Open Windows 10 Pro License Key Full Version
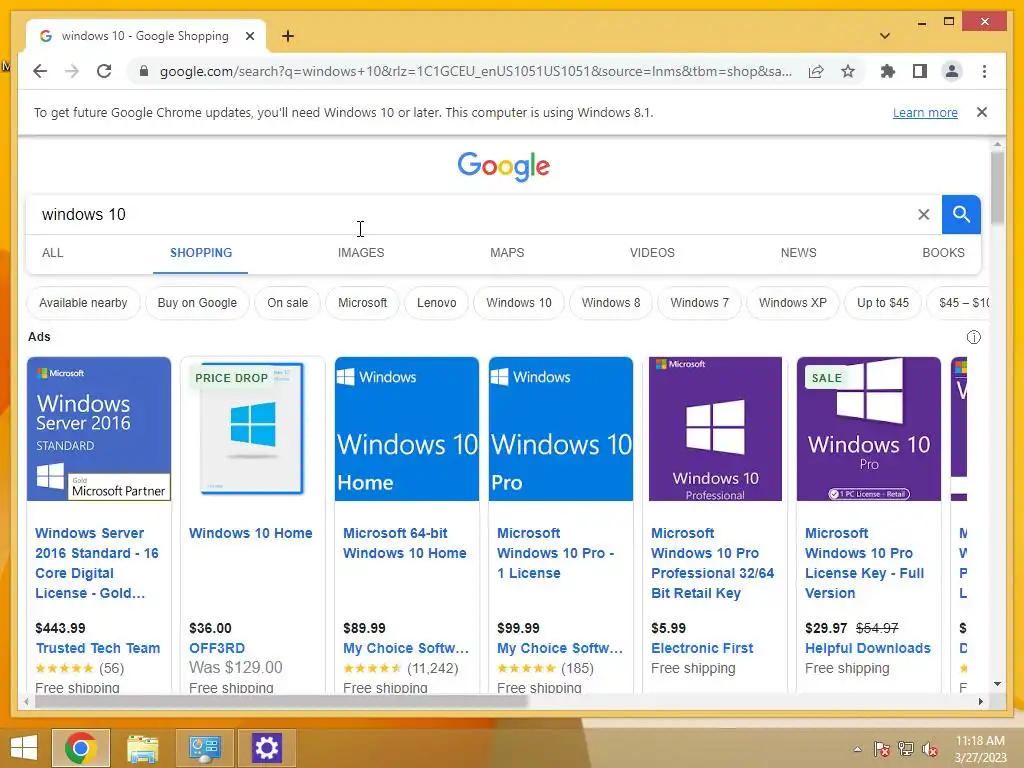Image resolution: width=1024 pixels, height=768 pixels. click(x=864, y=563)
